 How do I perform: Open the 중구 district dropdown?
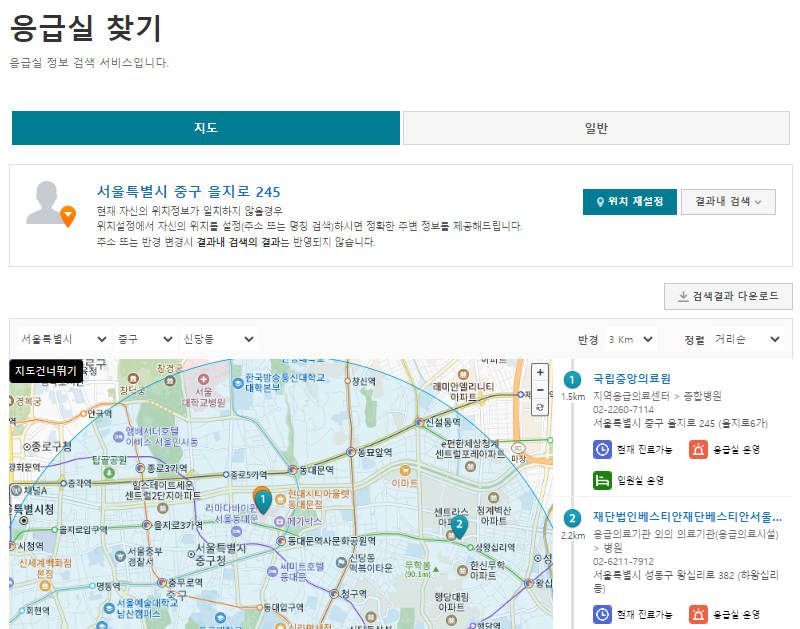145,339
